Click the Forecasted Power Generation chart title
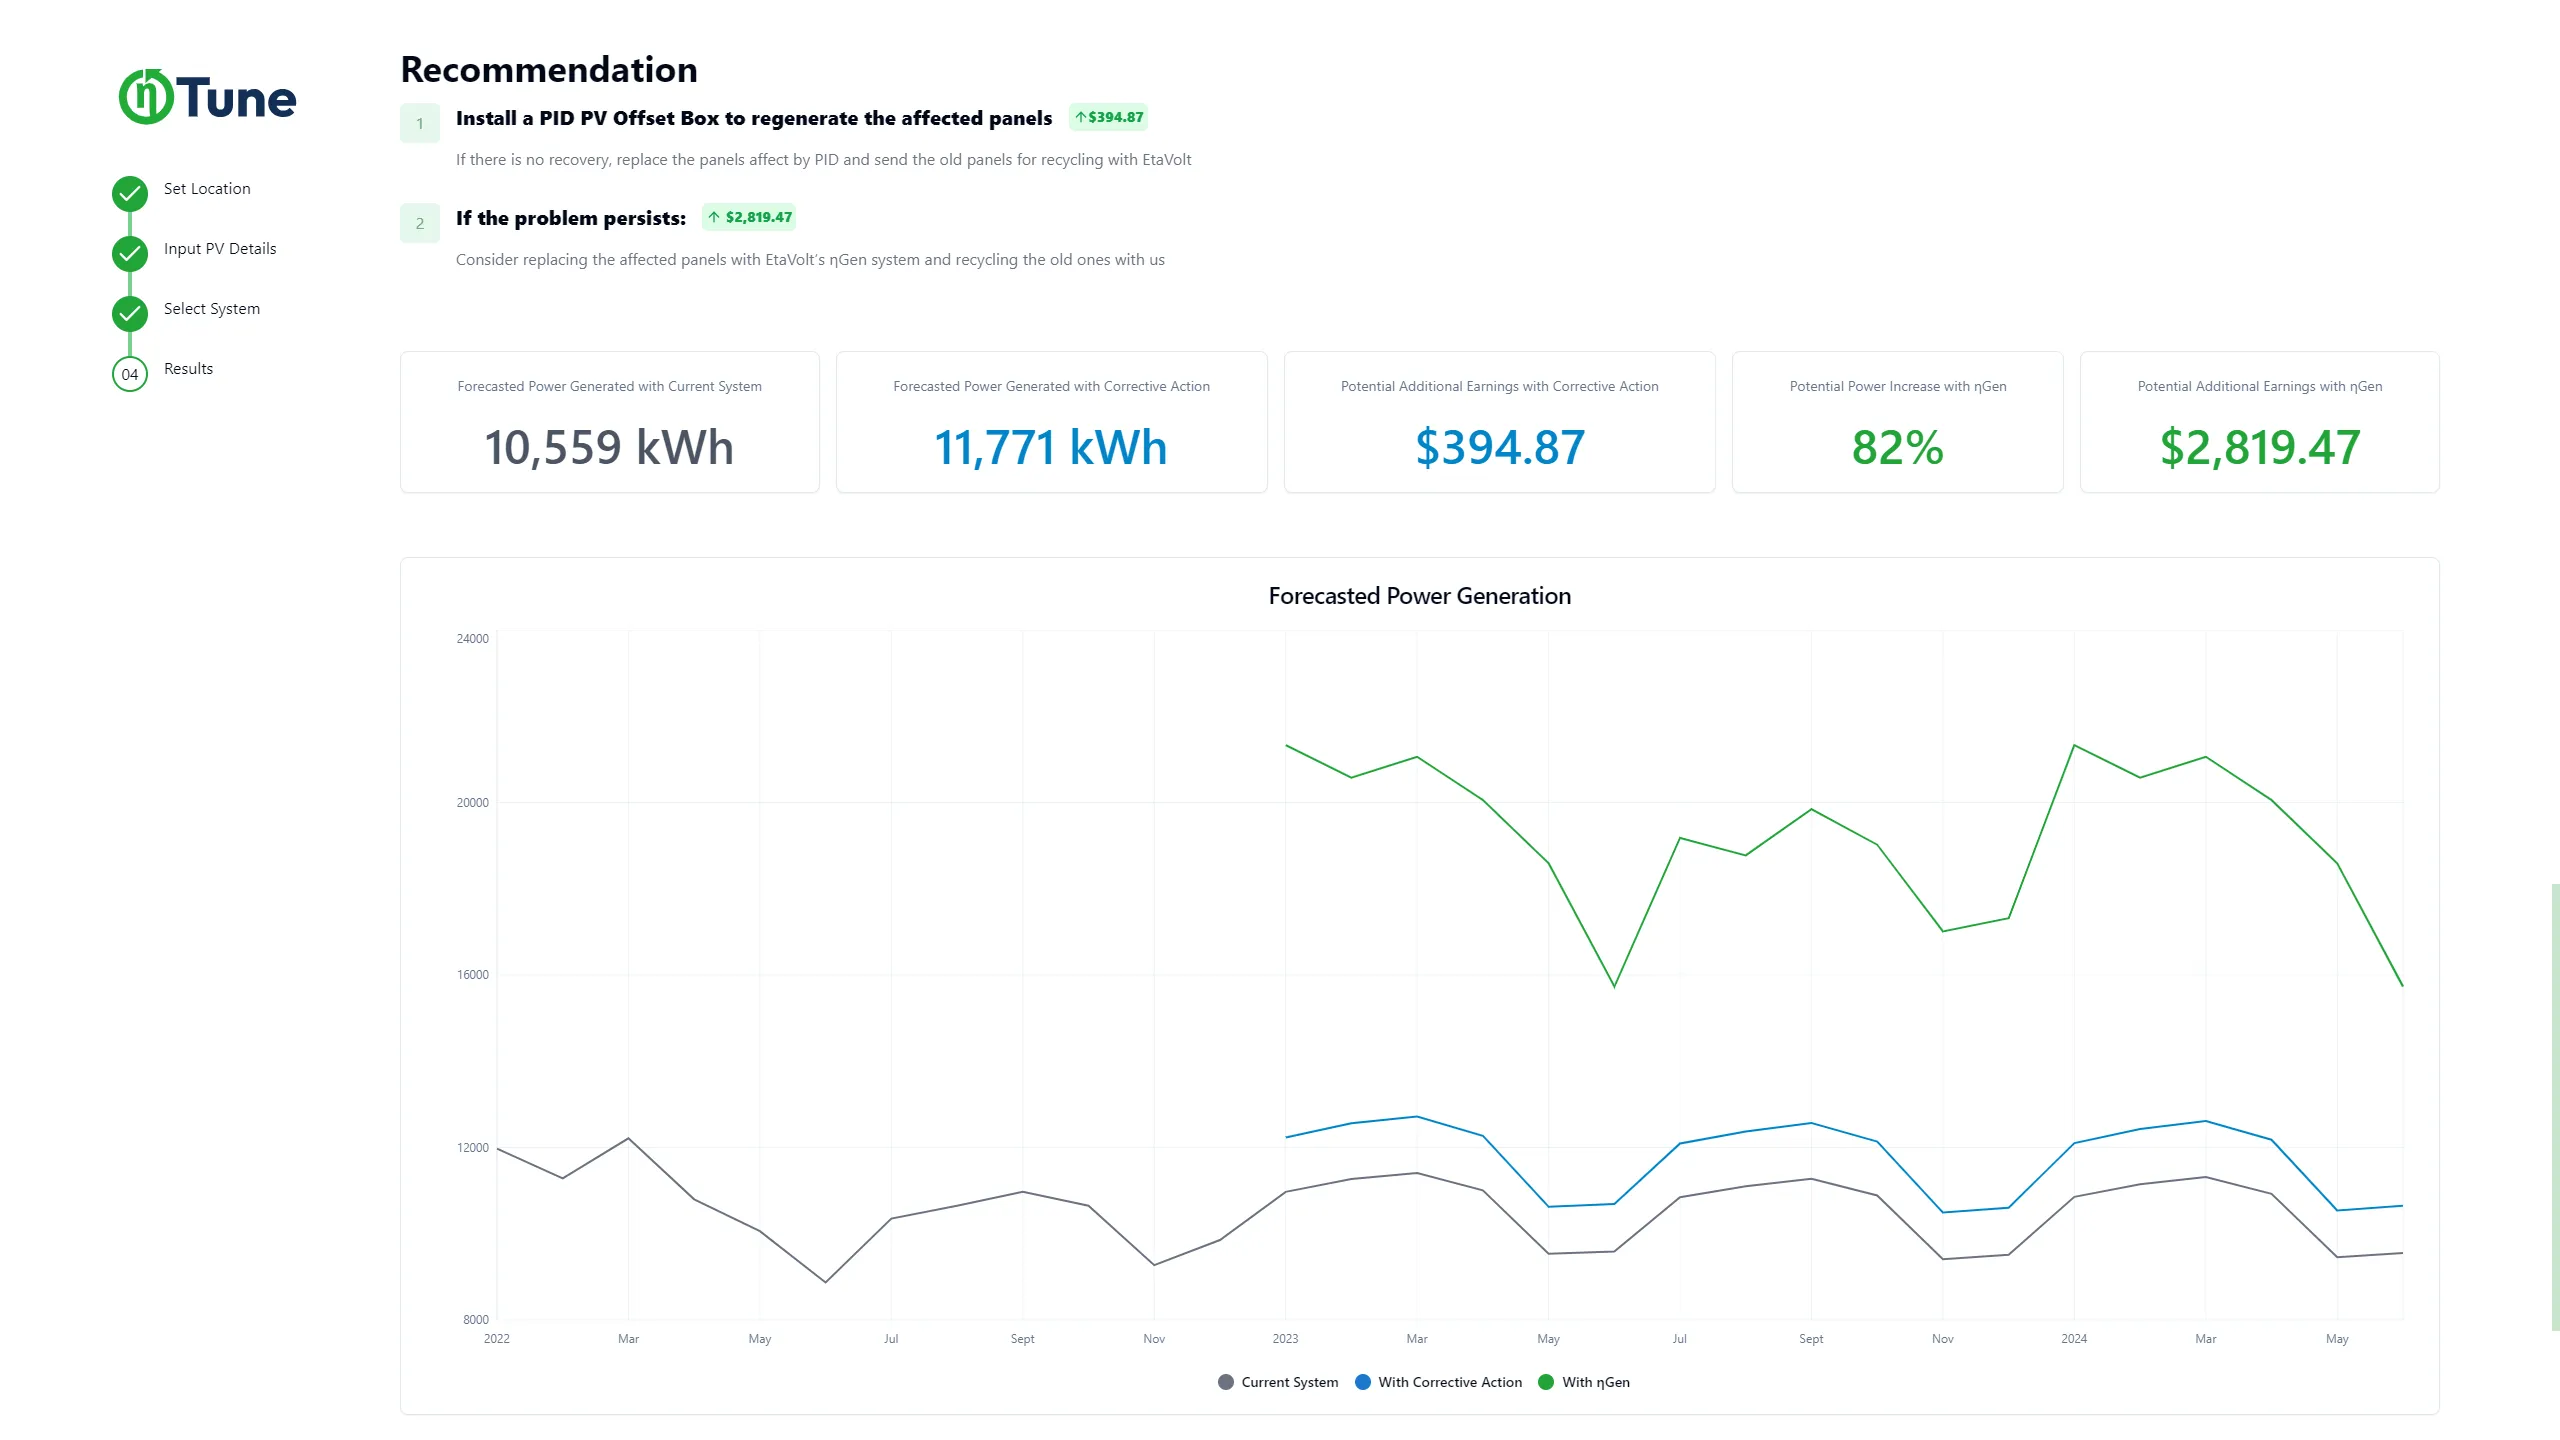Screen dimensions: 2560x1440 (1420, 596)
